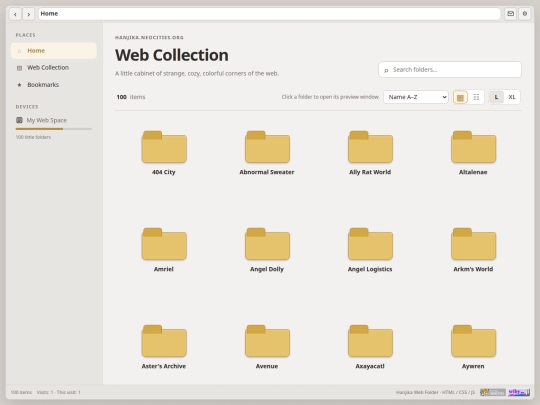Viewport: 540px width, 405px height.
Task: Open the Arkm's World folder
Action: (x=473, y=250)
